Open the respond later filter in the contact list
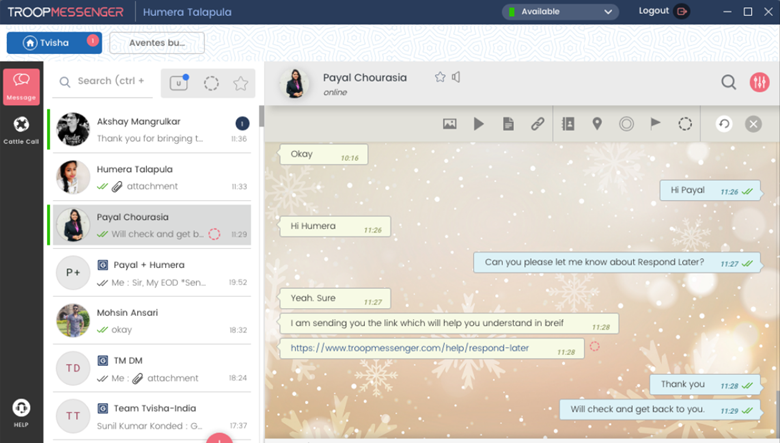This screenshot has width=780, height=443. pyautogui.click(x=211, y=83)
